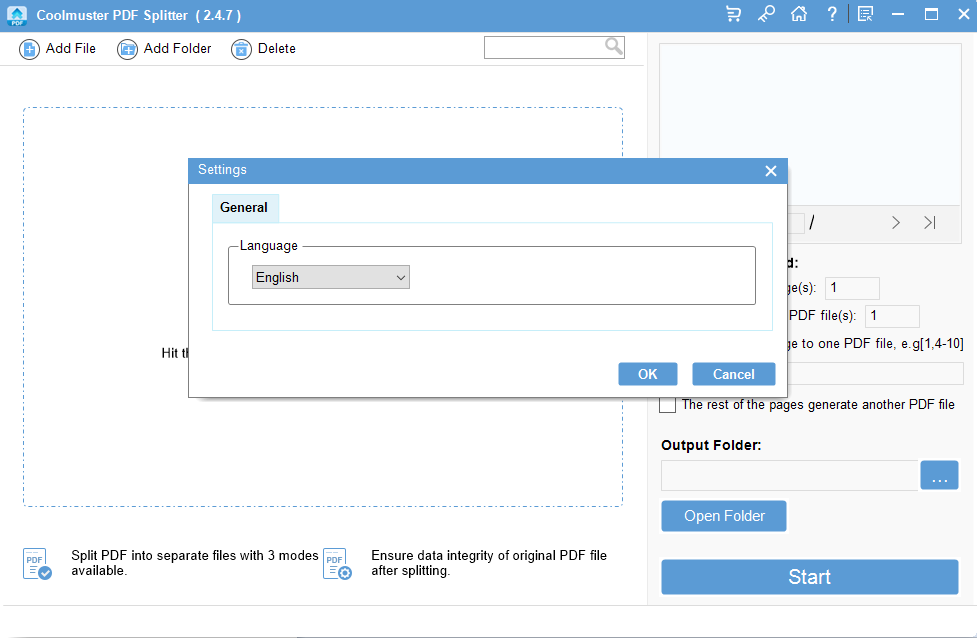Click the Add File toolbar icon
Image resolution: width=977 pixels, height=638 pixels.
click(x=30, y=49)
